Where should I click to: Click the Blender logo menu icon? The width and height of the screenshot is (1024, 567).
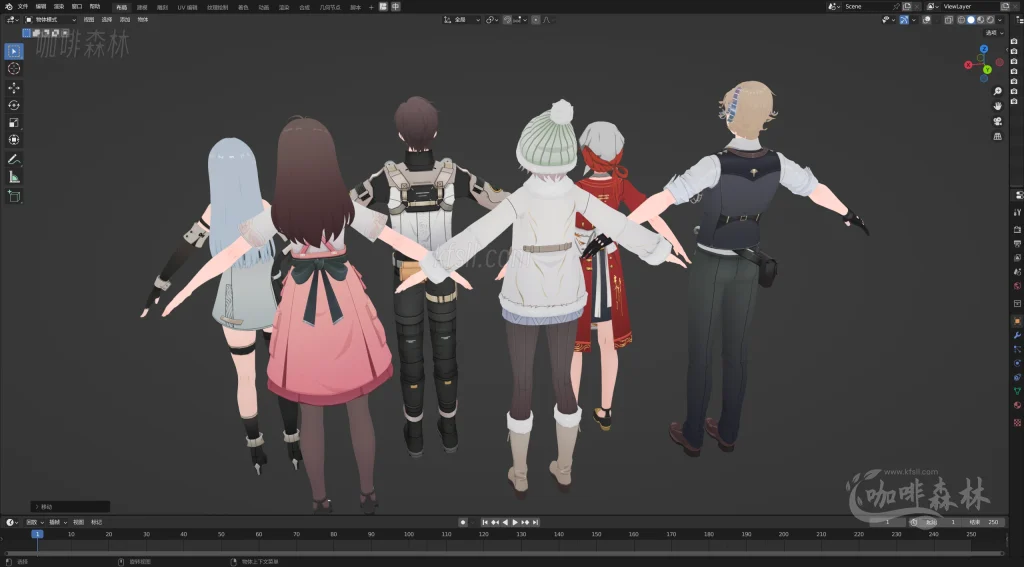[8, 7]
